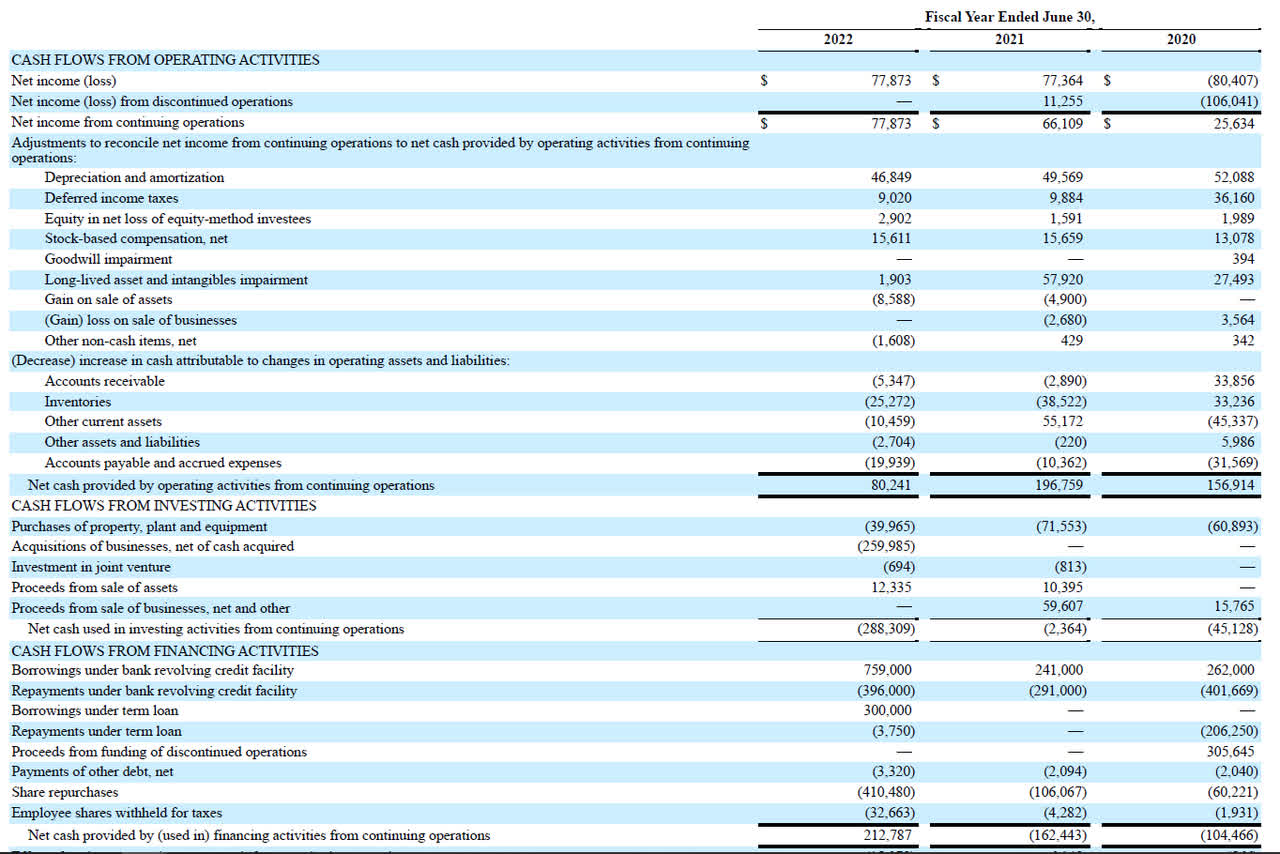Image resolution: width=1280 pixels, height=854 pixels.
Task: Select term loan borrowings 300,000
Action: [888, 710]
